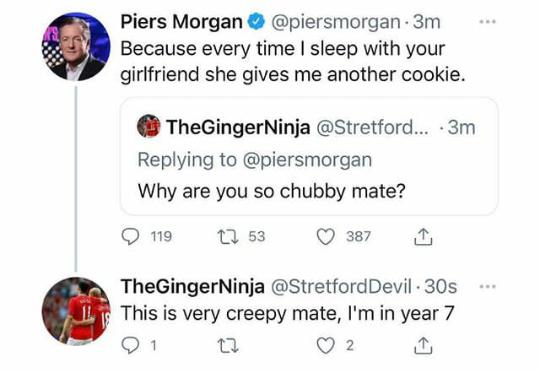Open Piers Morgan's profile picture

(x=76, y=47)
